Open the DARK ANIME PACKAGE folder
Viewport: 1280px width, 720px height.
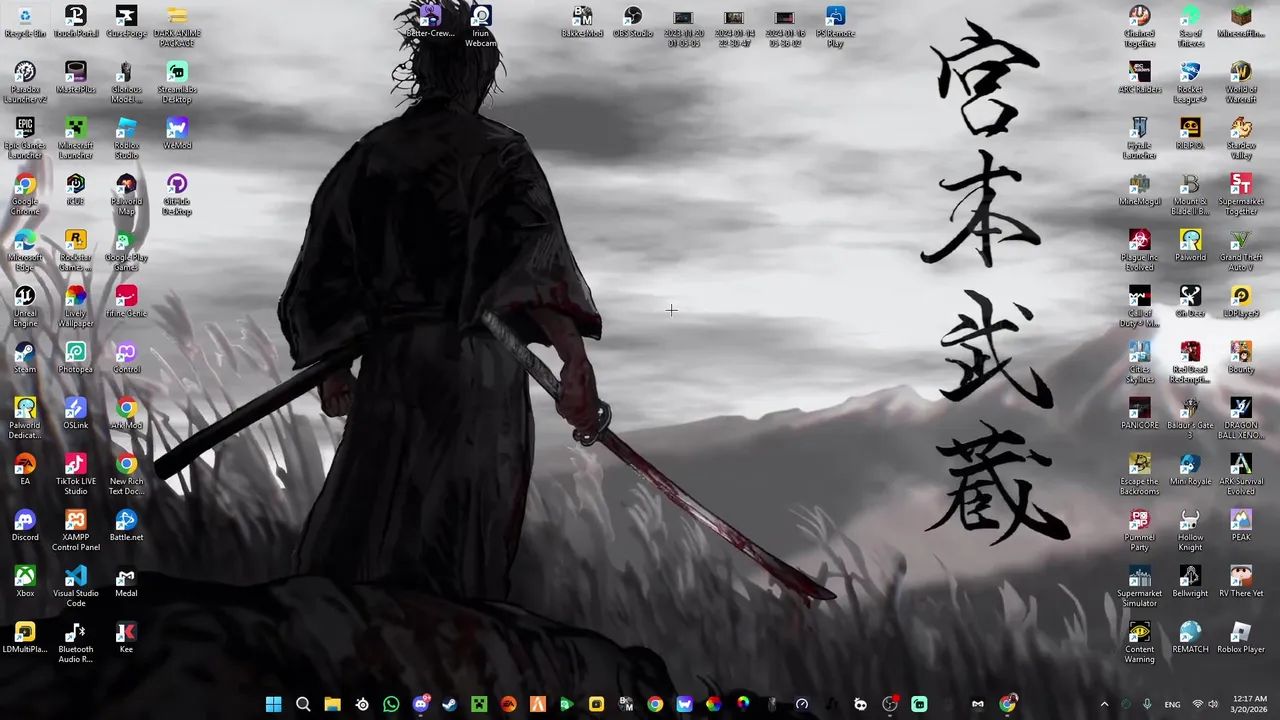click(x=177, y=27)
